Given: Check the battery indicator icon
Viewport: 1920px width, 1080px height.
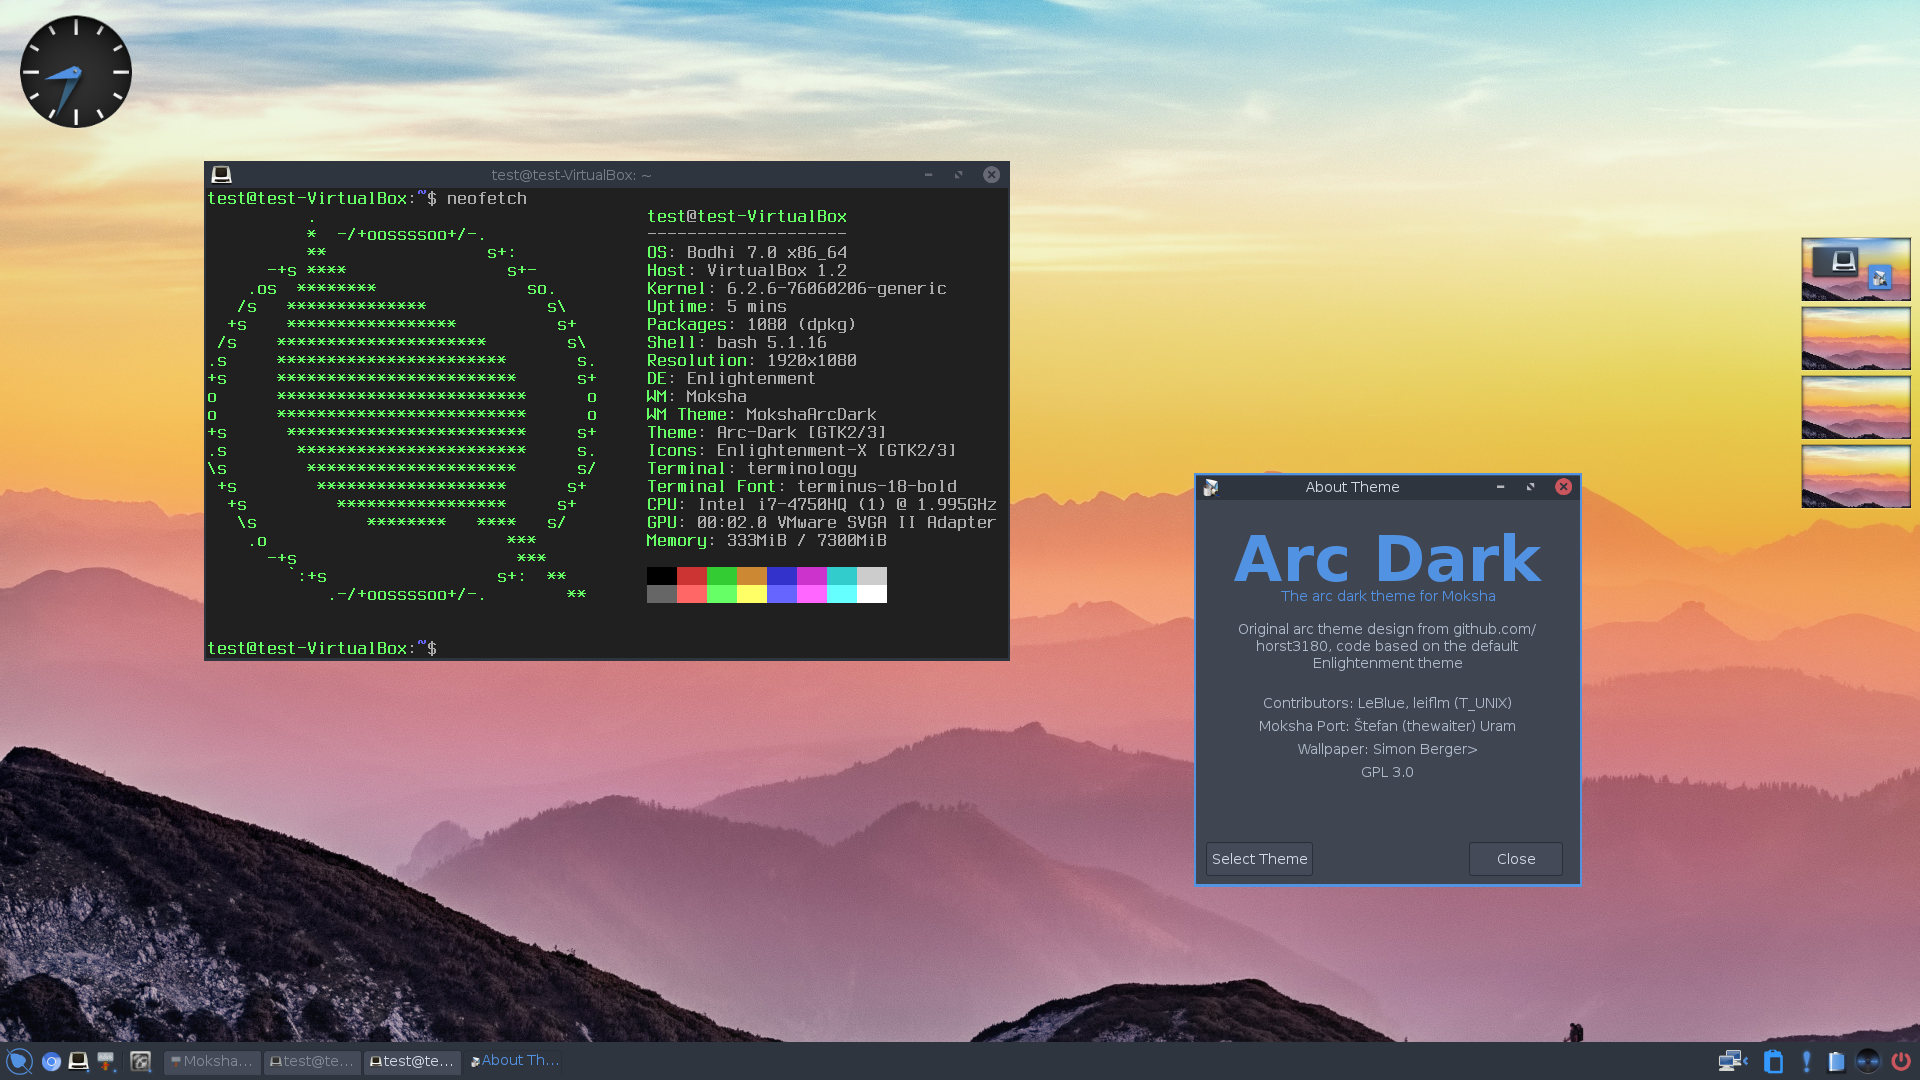Looking at the screenshot, I should (1836, 1061).
